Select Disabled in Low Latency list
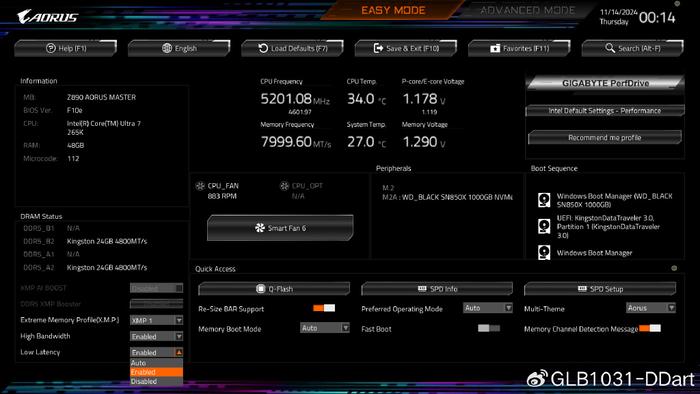The image size is (700, 394). click(156, 381)
